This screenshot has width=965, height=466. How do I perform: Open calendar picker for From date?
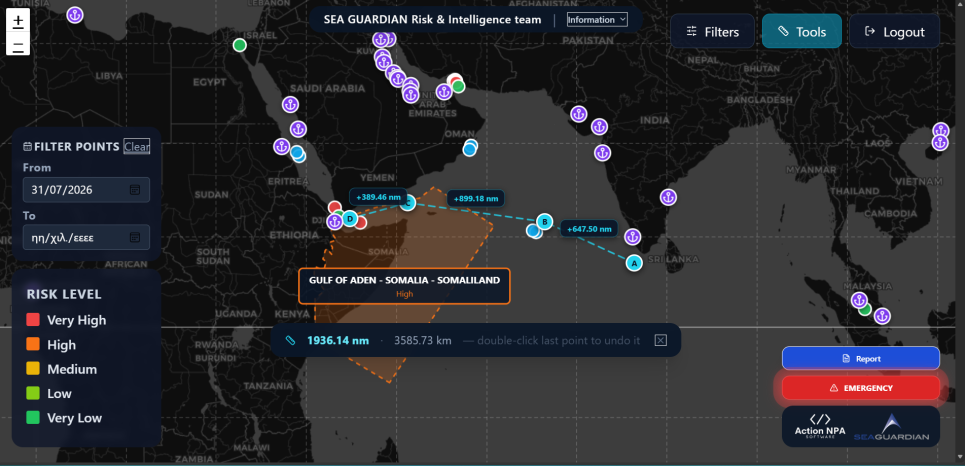tap(135, 190)
